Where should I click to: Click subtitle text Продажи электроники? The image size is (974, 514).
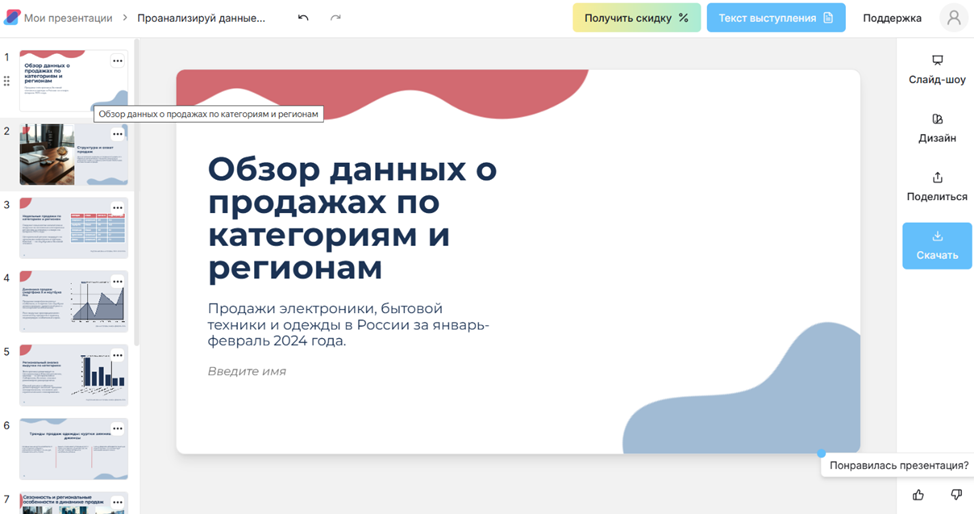(x=348, y=324)
